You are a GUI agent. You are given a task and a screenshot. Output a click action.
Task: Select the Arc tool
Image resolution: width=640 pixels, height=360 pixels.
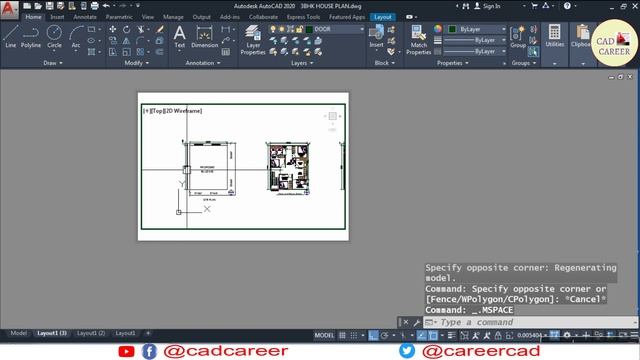click(76, 37)
